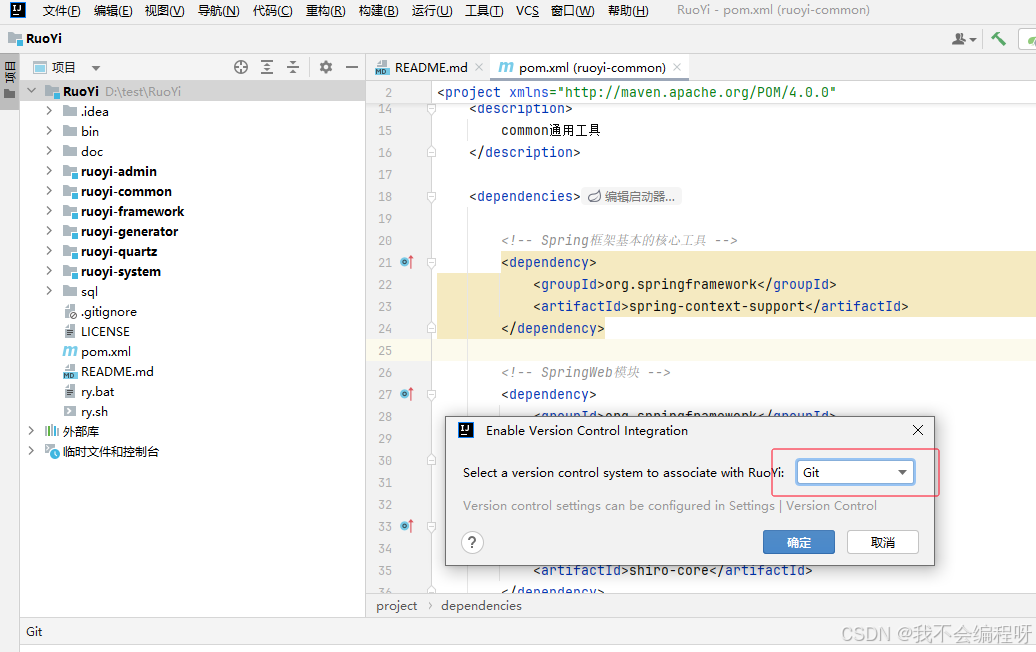Open the 编辑(E) menu
Image resolution: width=1036 pixels, height=652 pixels.
pyautogui.click(x=113, y=11)
